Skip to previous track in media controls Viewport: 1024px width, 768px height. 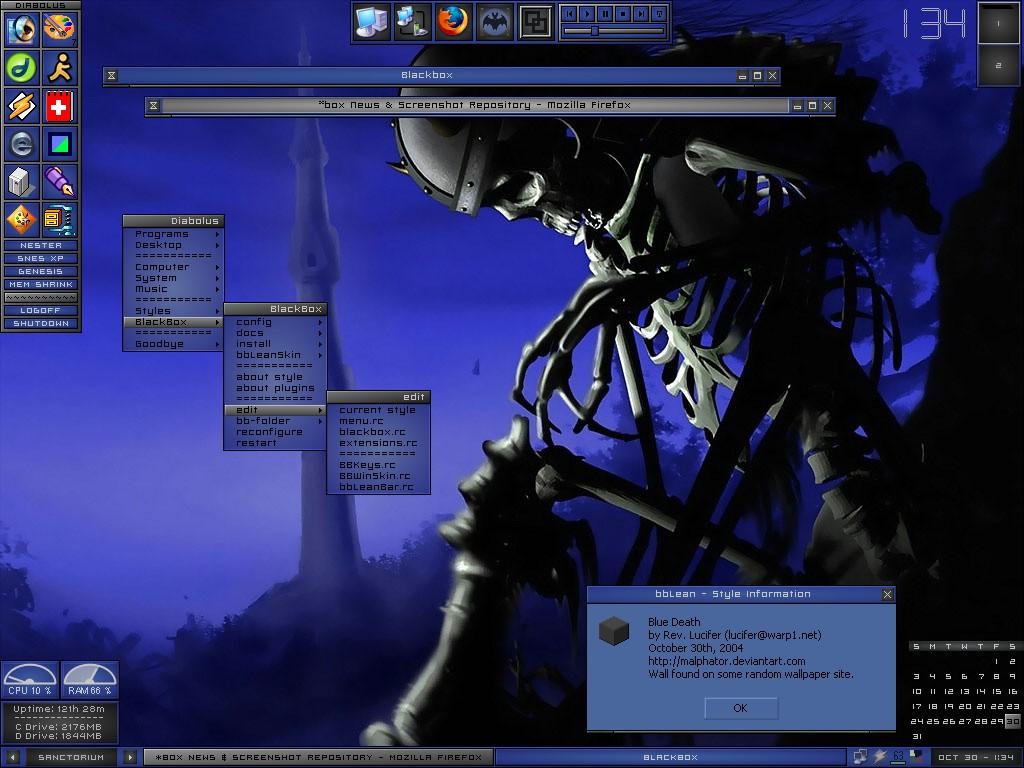(x=570, y=13)
